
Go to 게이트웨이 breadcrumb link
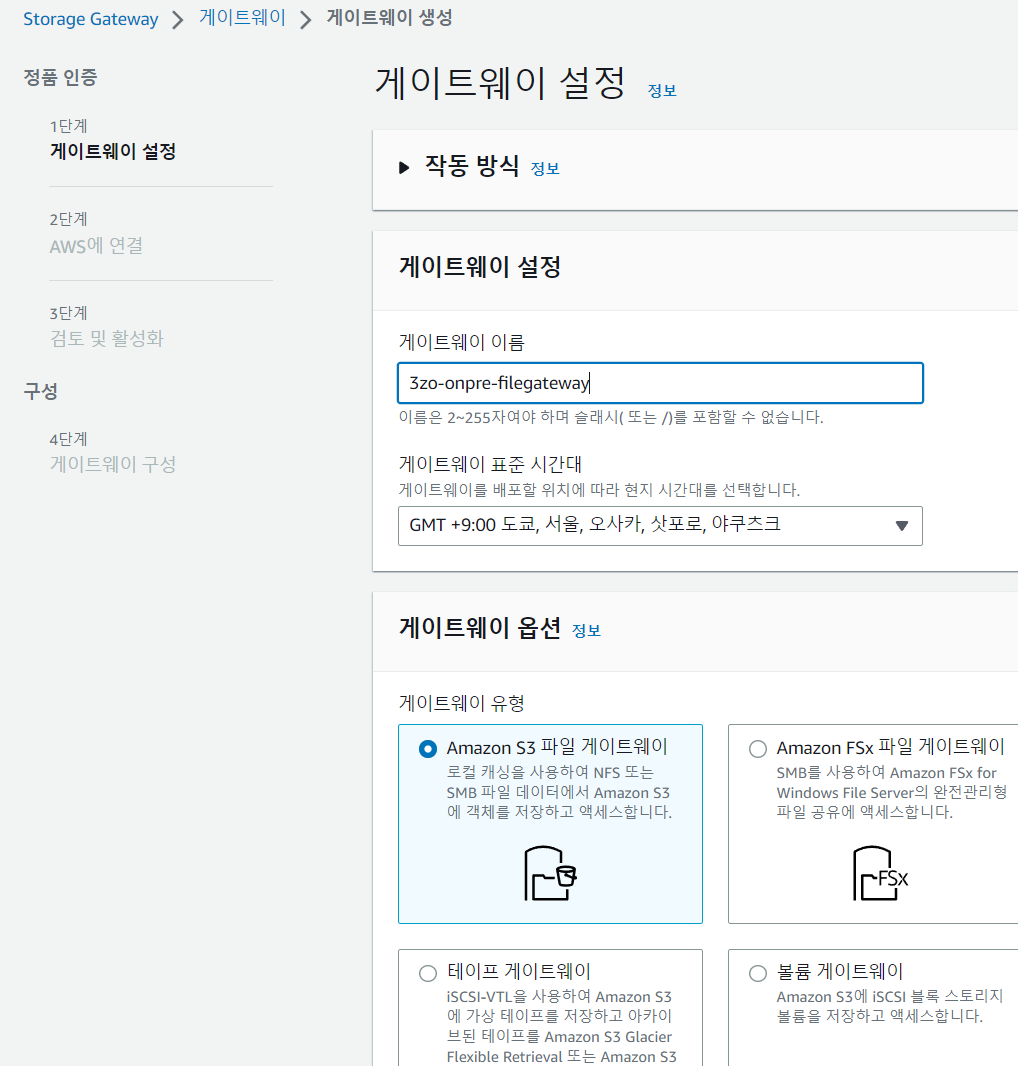point(242,18)
